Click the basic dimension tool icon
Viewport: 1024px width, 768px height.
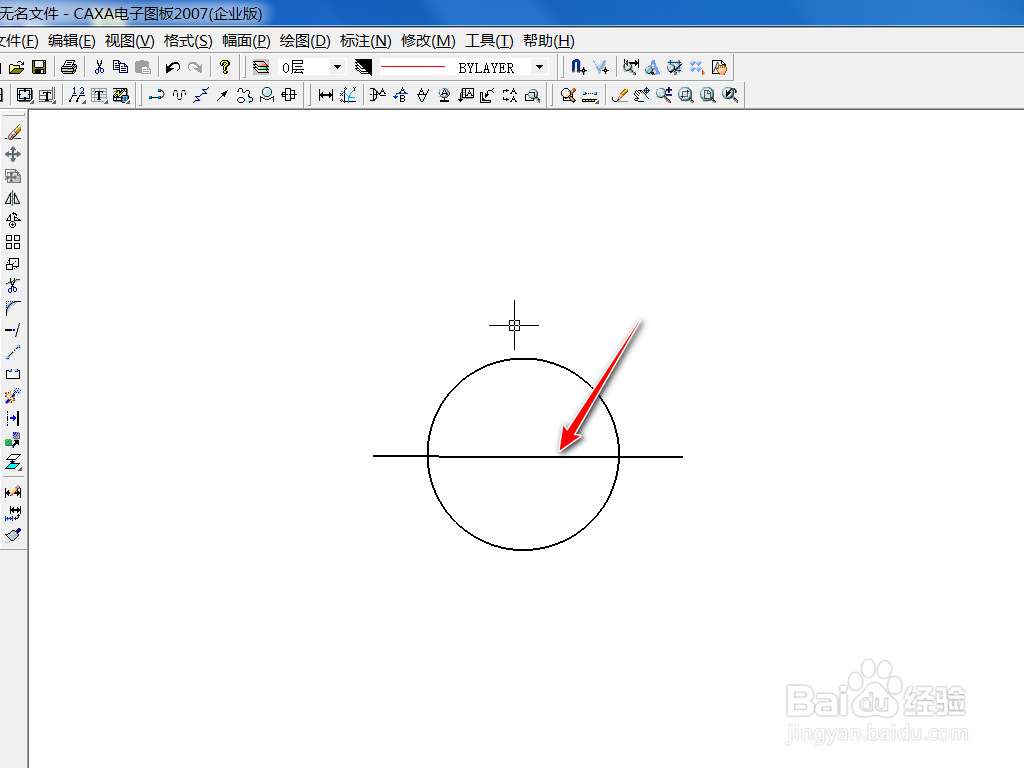tap(325, 95)
